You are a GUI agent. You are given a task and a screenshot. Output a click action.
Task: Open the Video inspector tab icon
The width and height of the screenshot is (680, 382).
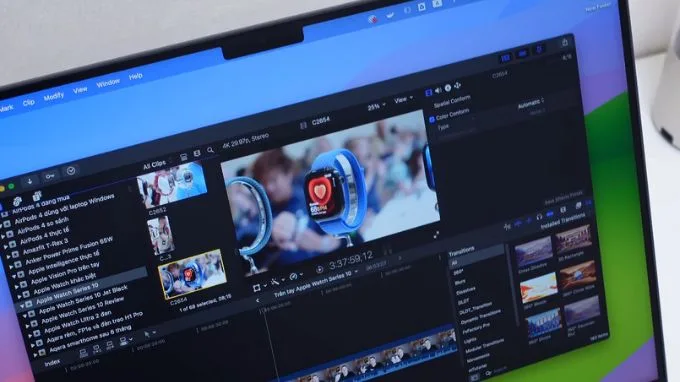(428, 92)
